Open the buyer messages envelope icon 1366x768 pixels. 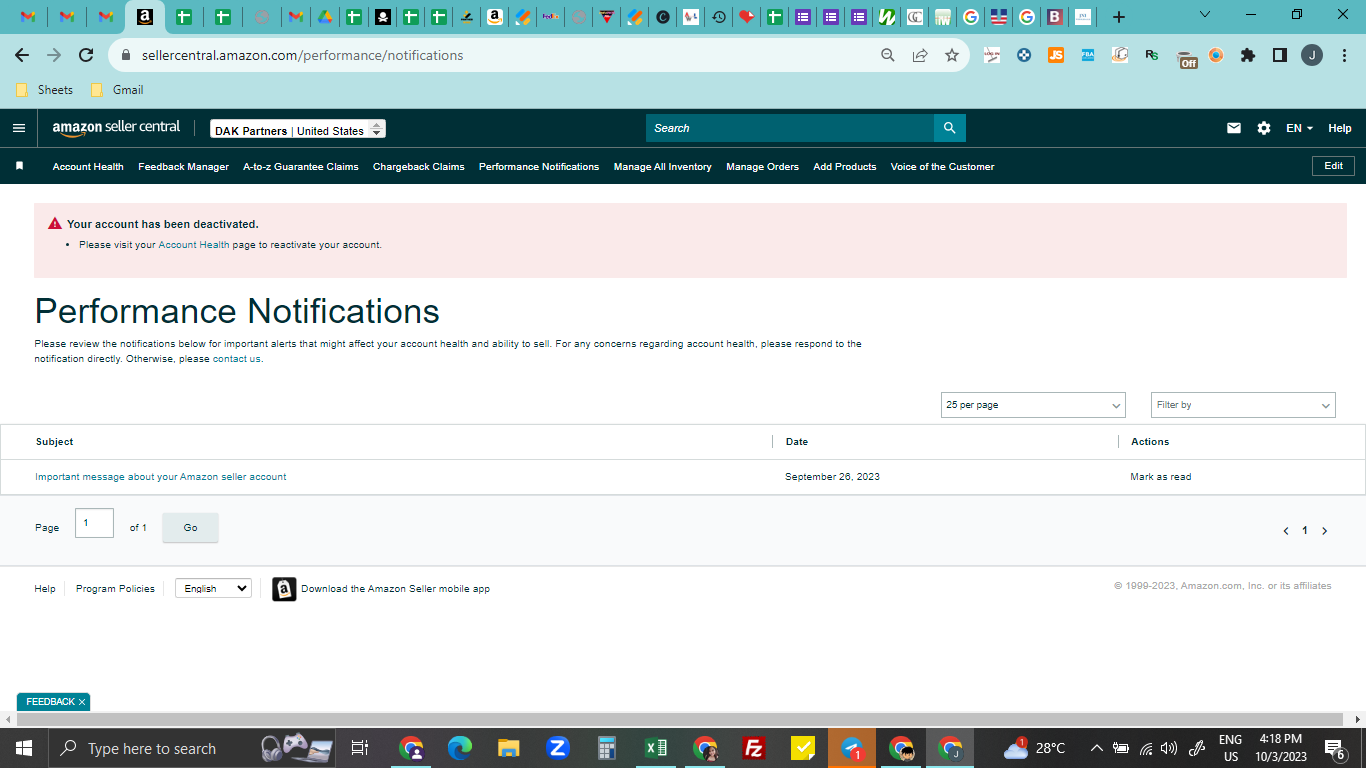coord(1234,128)
